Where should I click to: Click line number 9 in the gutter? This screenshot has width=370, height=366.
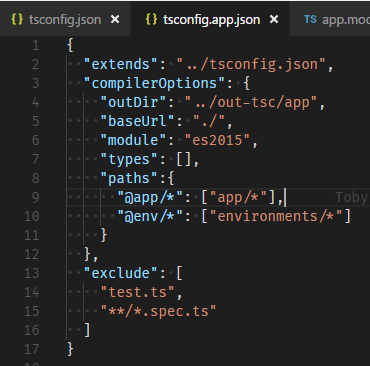pos(35,197)
